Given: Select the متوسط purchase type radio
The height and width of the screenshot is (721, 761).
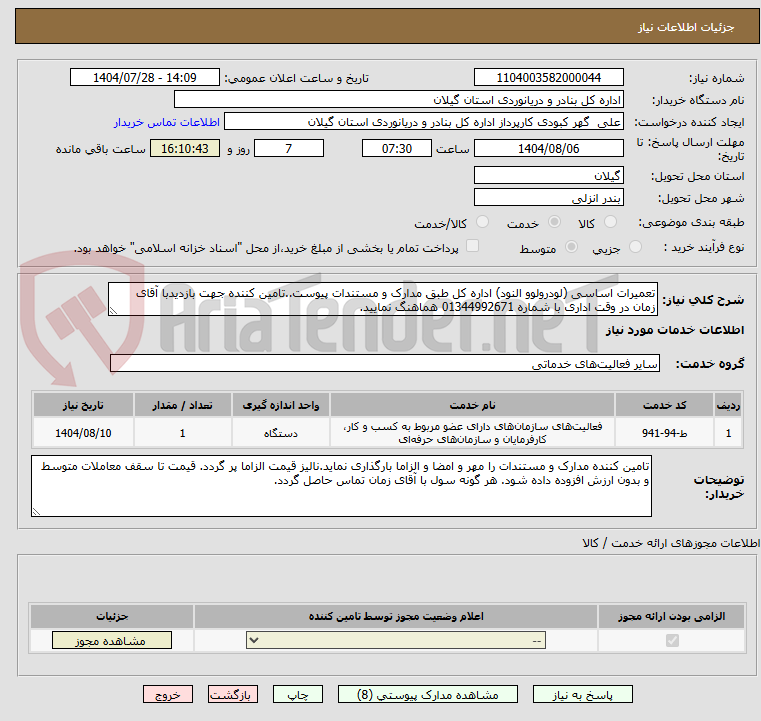Looking at the screenshot, I should click(572, 247).
